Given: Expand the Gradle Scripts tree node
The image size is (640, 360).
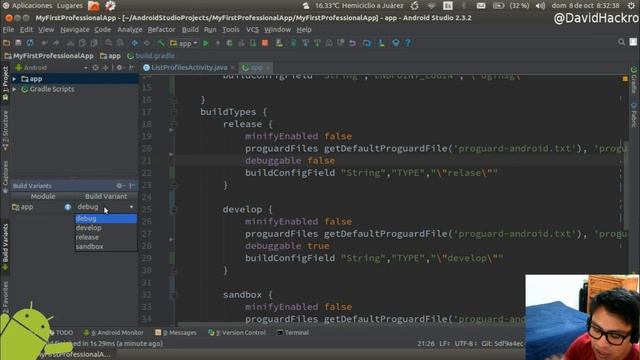Looking at the screenshot, I should click(14, 89).
